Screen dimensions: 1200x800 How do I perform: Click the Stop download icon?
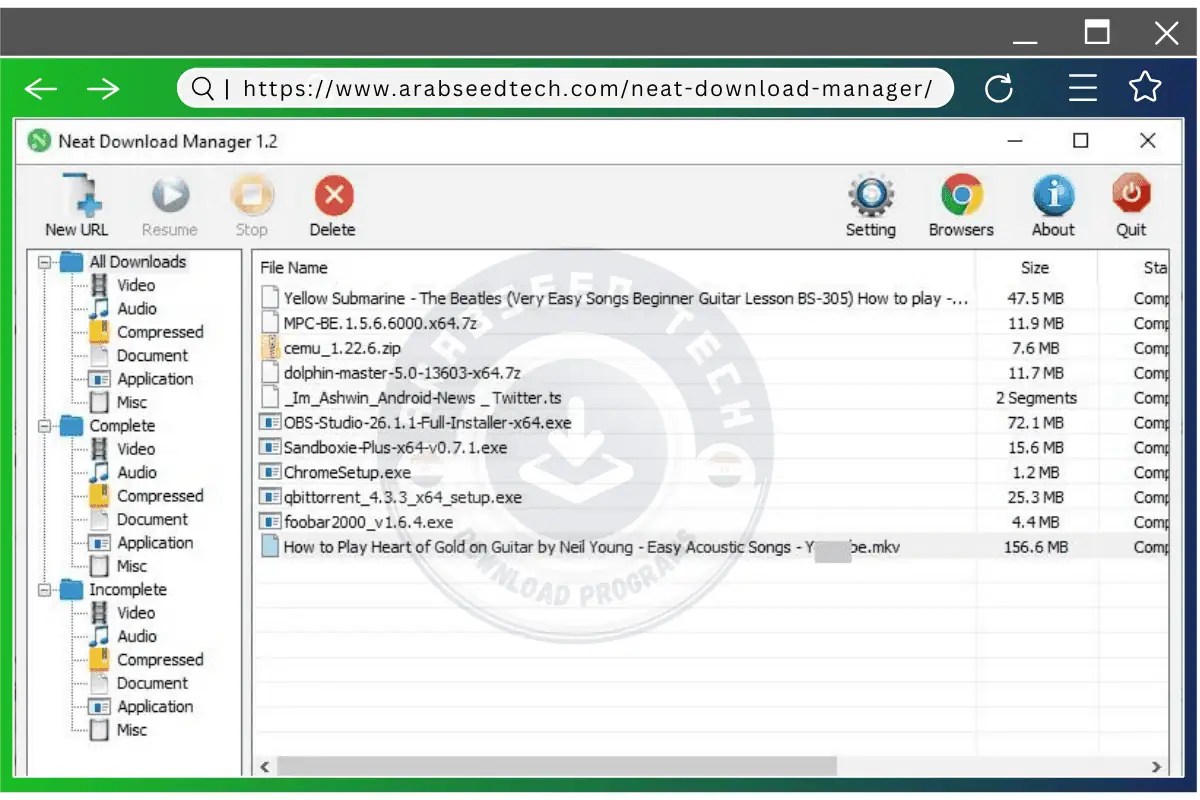251,197
